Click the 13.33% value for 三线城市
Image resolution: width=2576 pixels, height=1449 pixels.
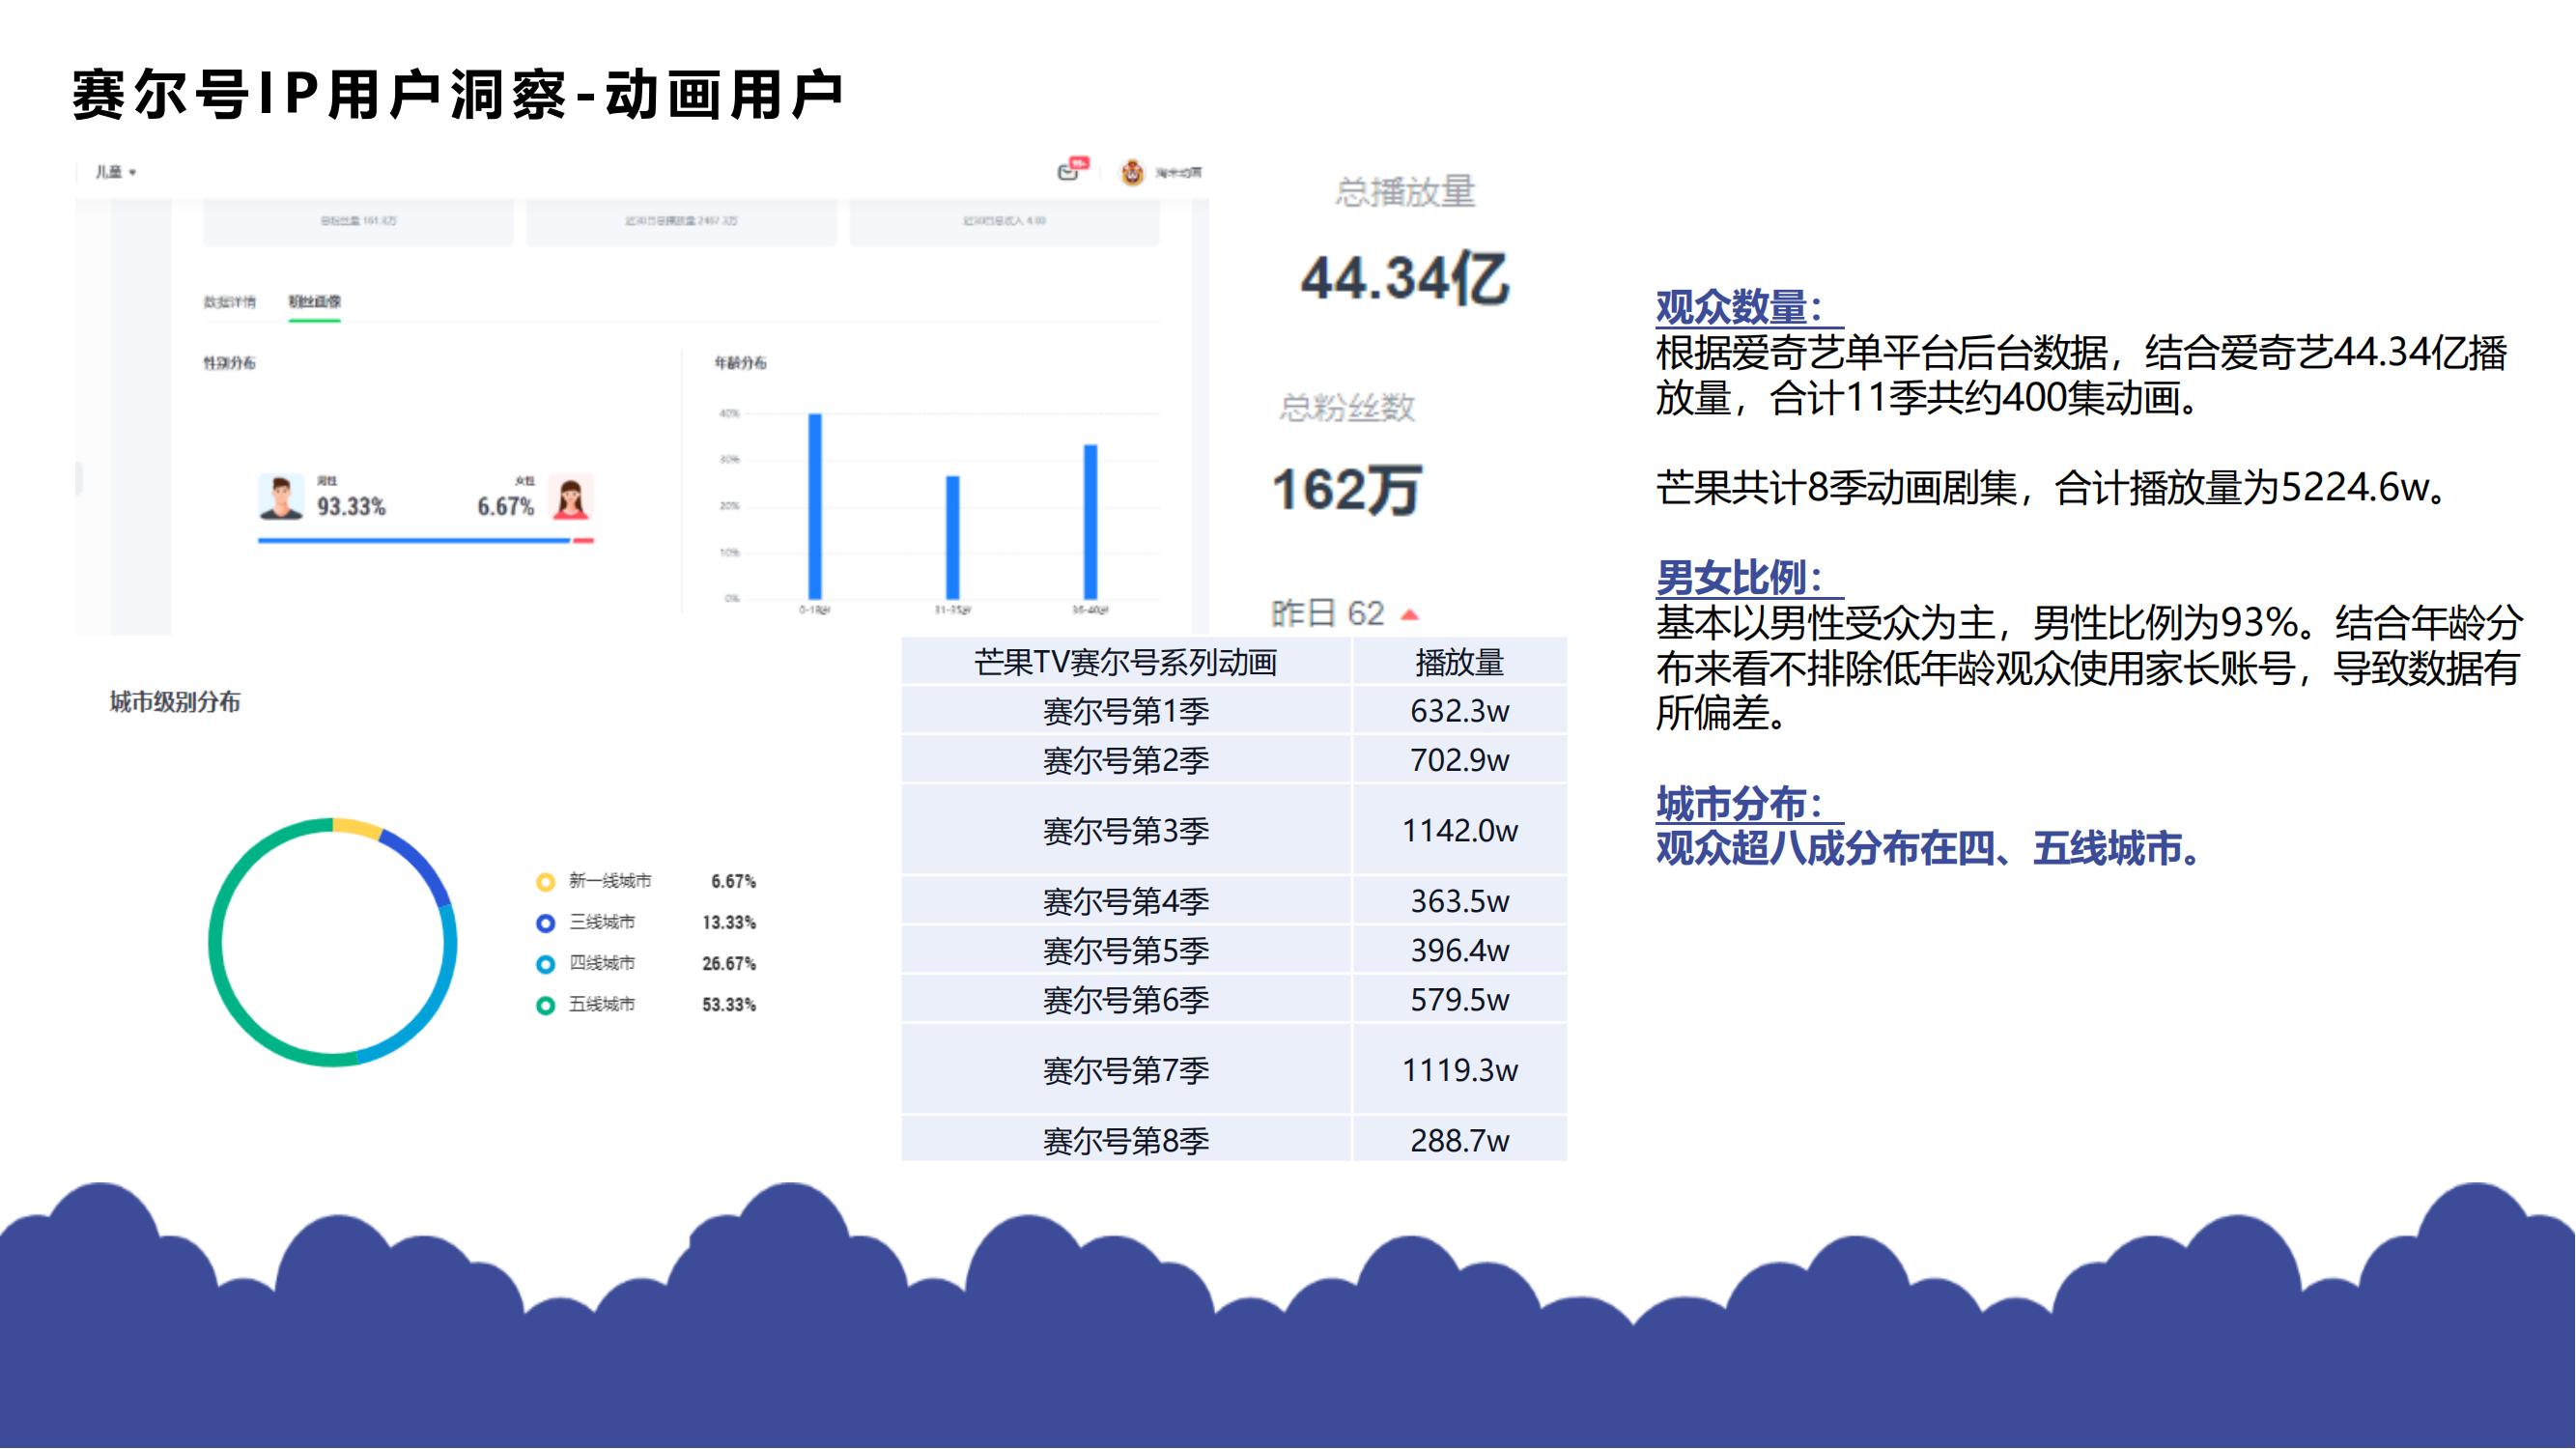point(729,923)
